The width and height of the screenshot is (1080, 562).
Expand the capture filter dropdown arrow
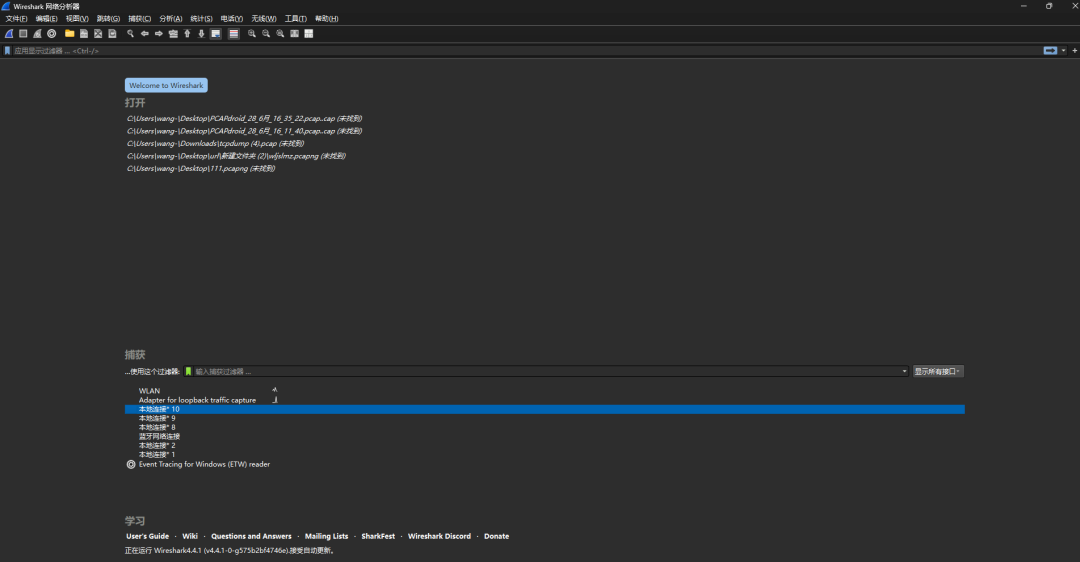[904, 371]
